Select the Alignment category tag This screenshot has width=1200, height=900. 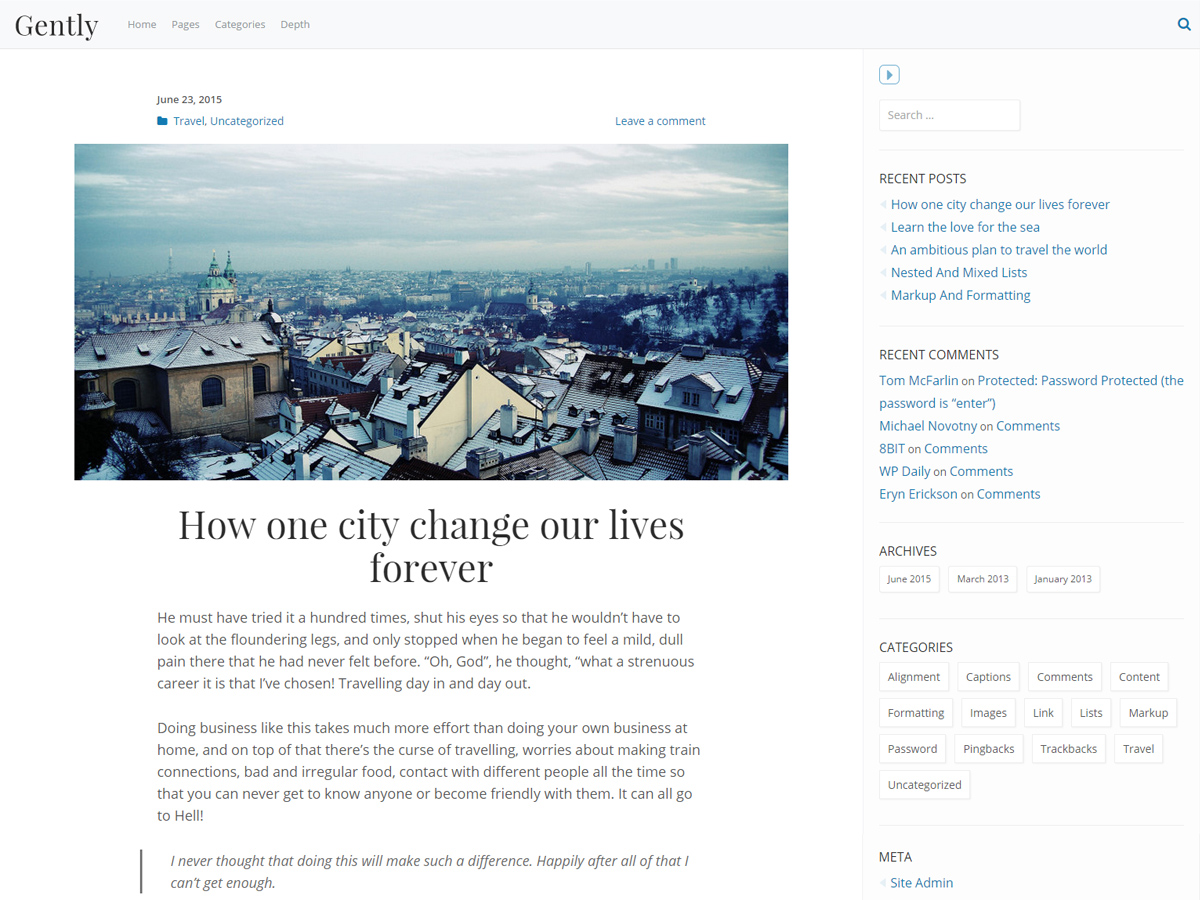tap(914, 677)
